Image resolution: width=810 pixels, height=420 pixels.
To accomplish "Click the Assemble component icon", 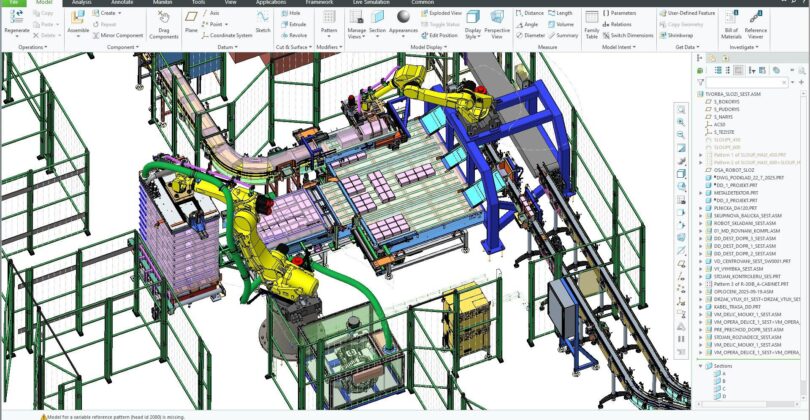I will point(78,20).
